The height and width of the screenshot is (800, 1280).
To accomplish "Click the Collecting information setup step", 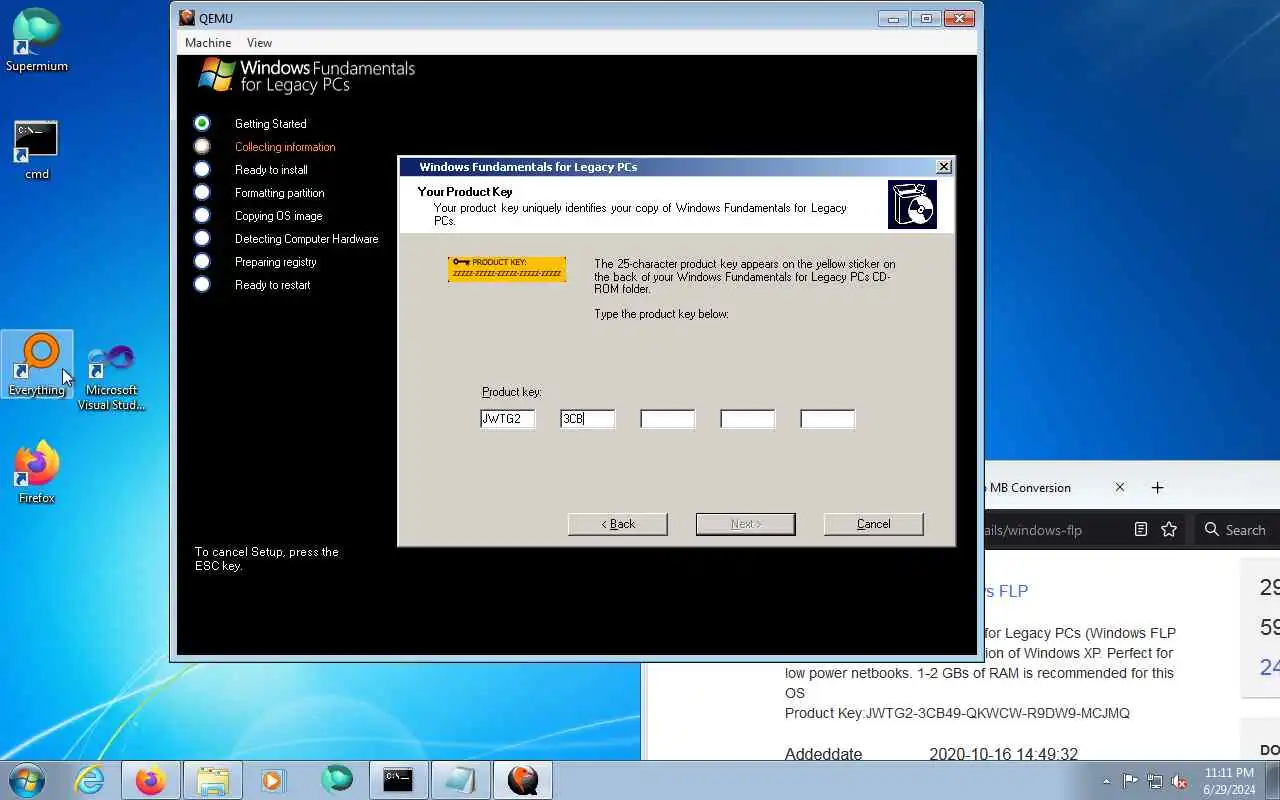I will (x=285, y=147).
